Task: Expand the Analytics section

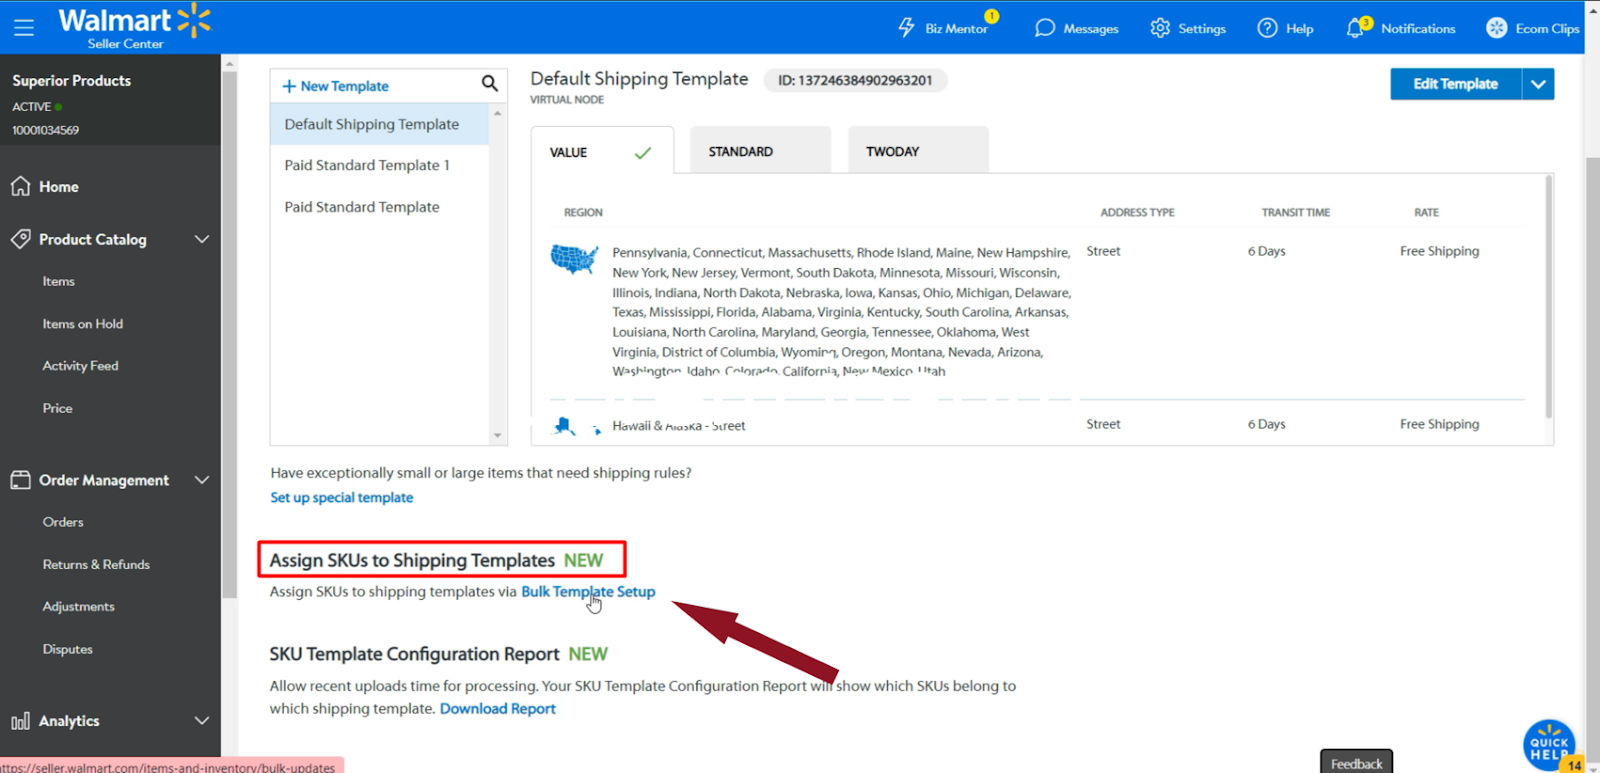Action: [202, 721]
